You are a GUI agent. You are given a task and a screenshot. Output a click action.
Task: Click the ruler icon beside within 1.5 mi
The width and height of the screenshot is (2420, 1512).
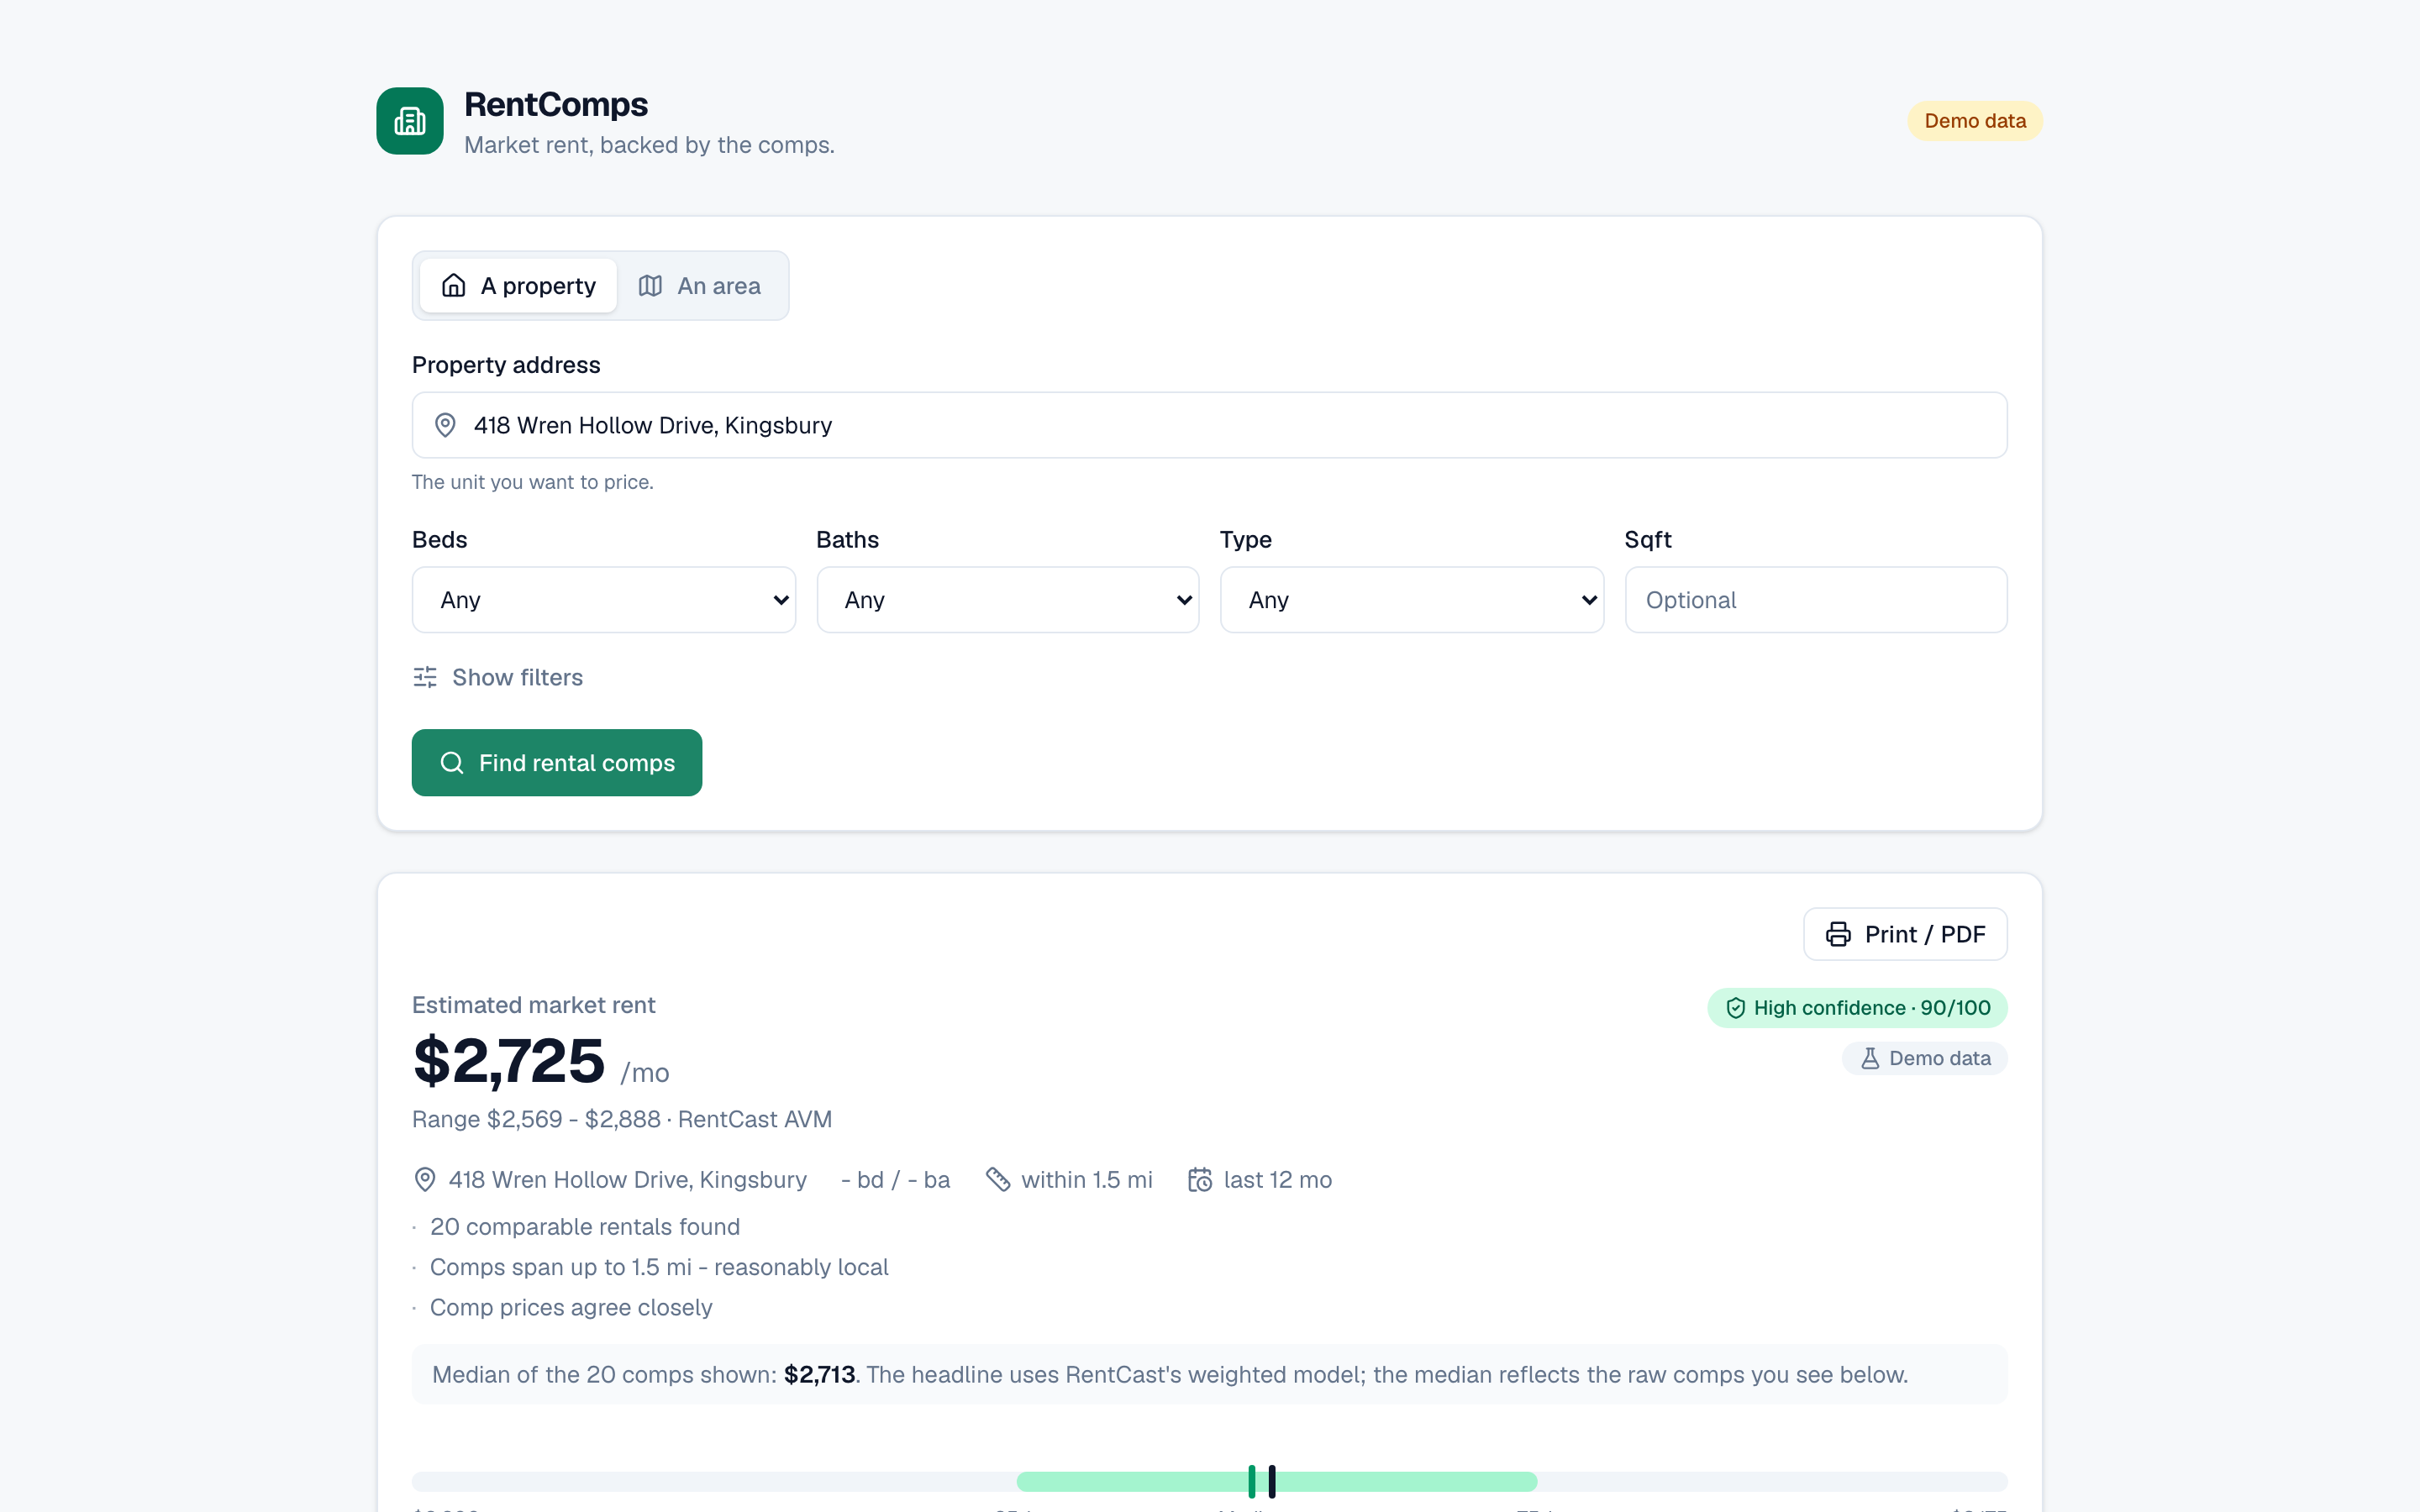pos(998,1180)
